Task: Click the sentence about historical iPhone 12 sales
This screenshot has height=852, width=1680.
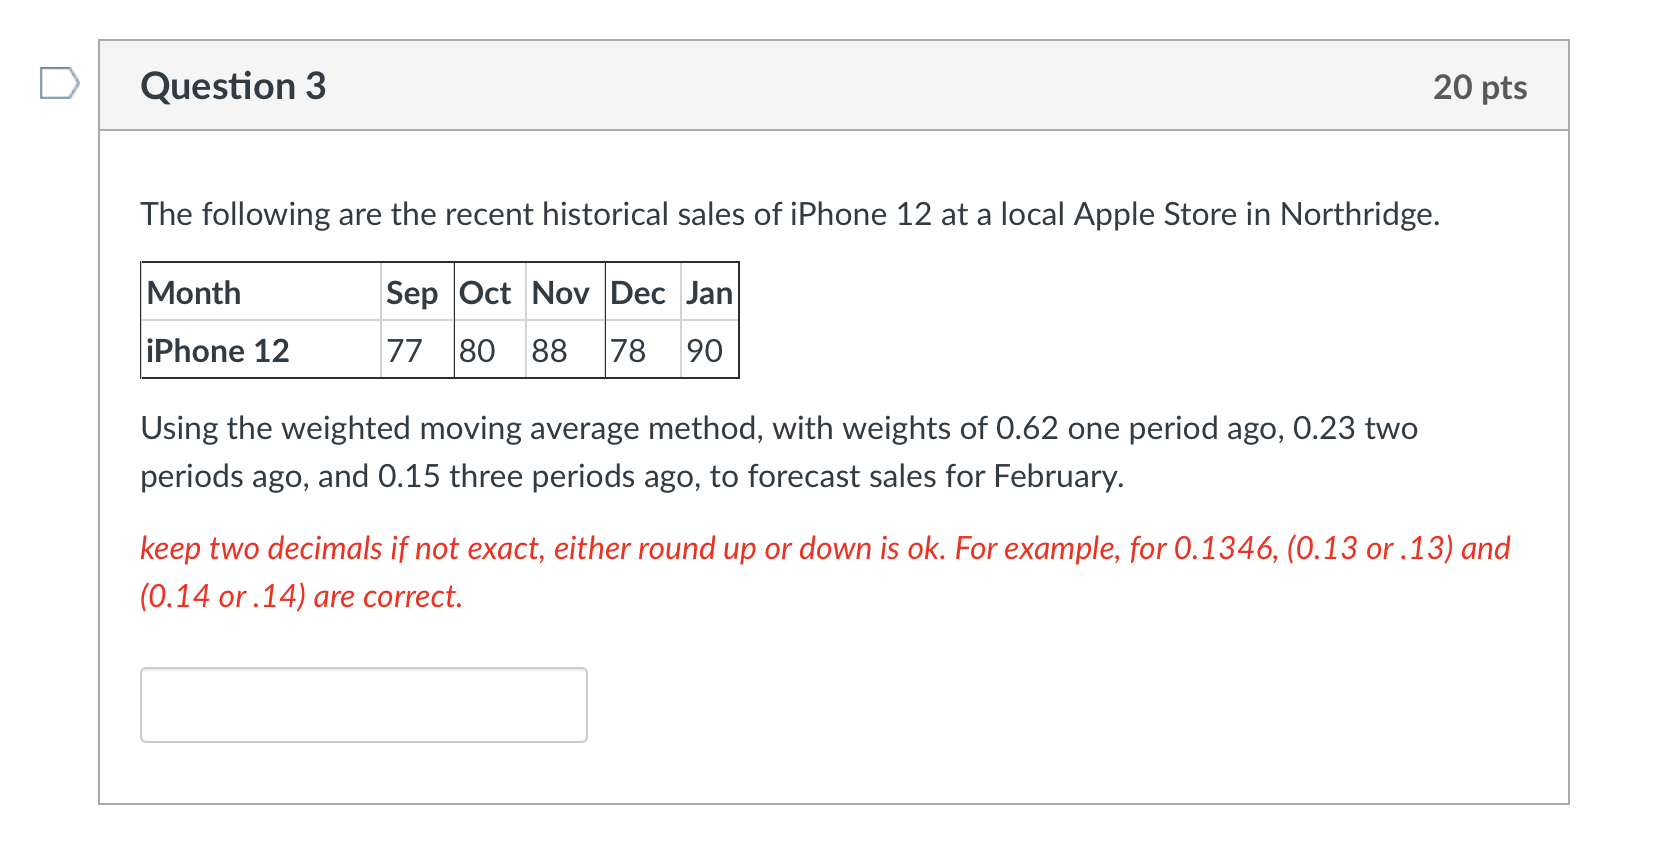Action: click(x=790, y=214)
